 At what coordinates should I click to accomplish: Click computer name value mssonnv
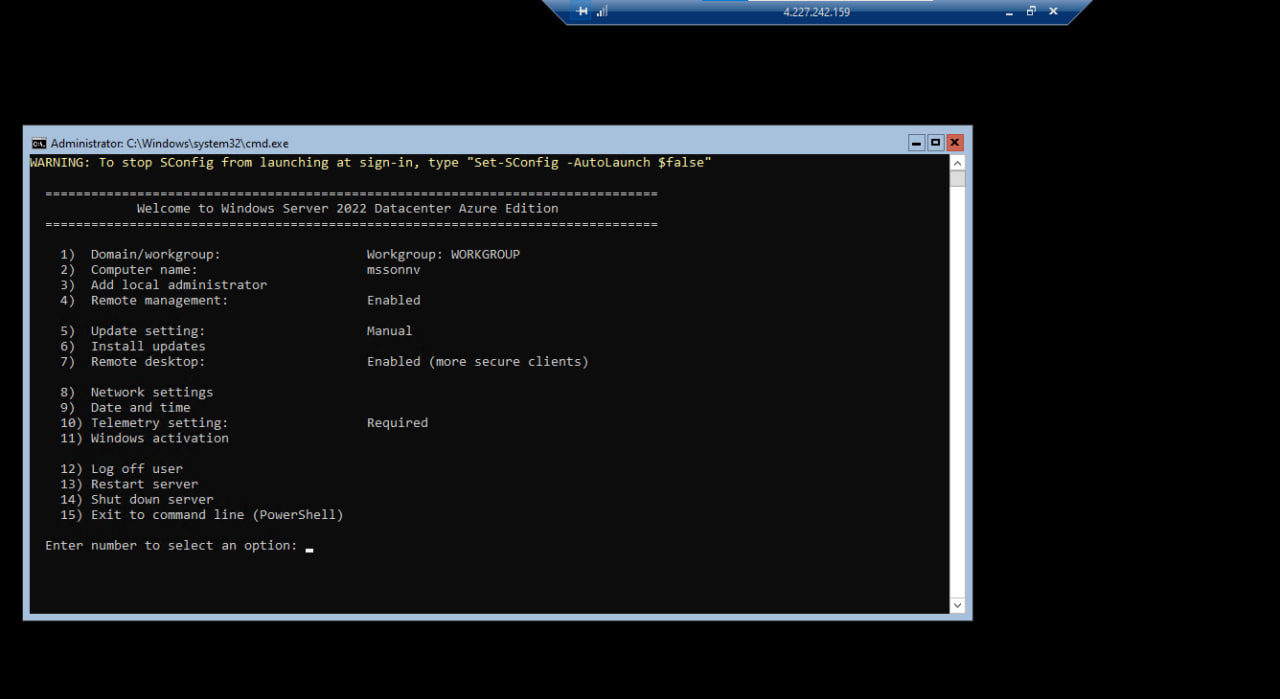point(394,269)
